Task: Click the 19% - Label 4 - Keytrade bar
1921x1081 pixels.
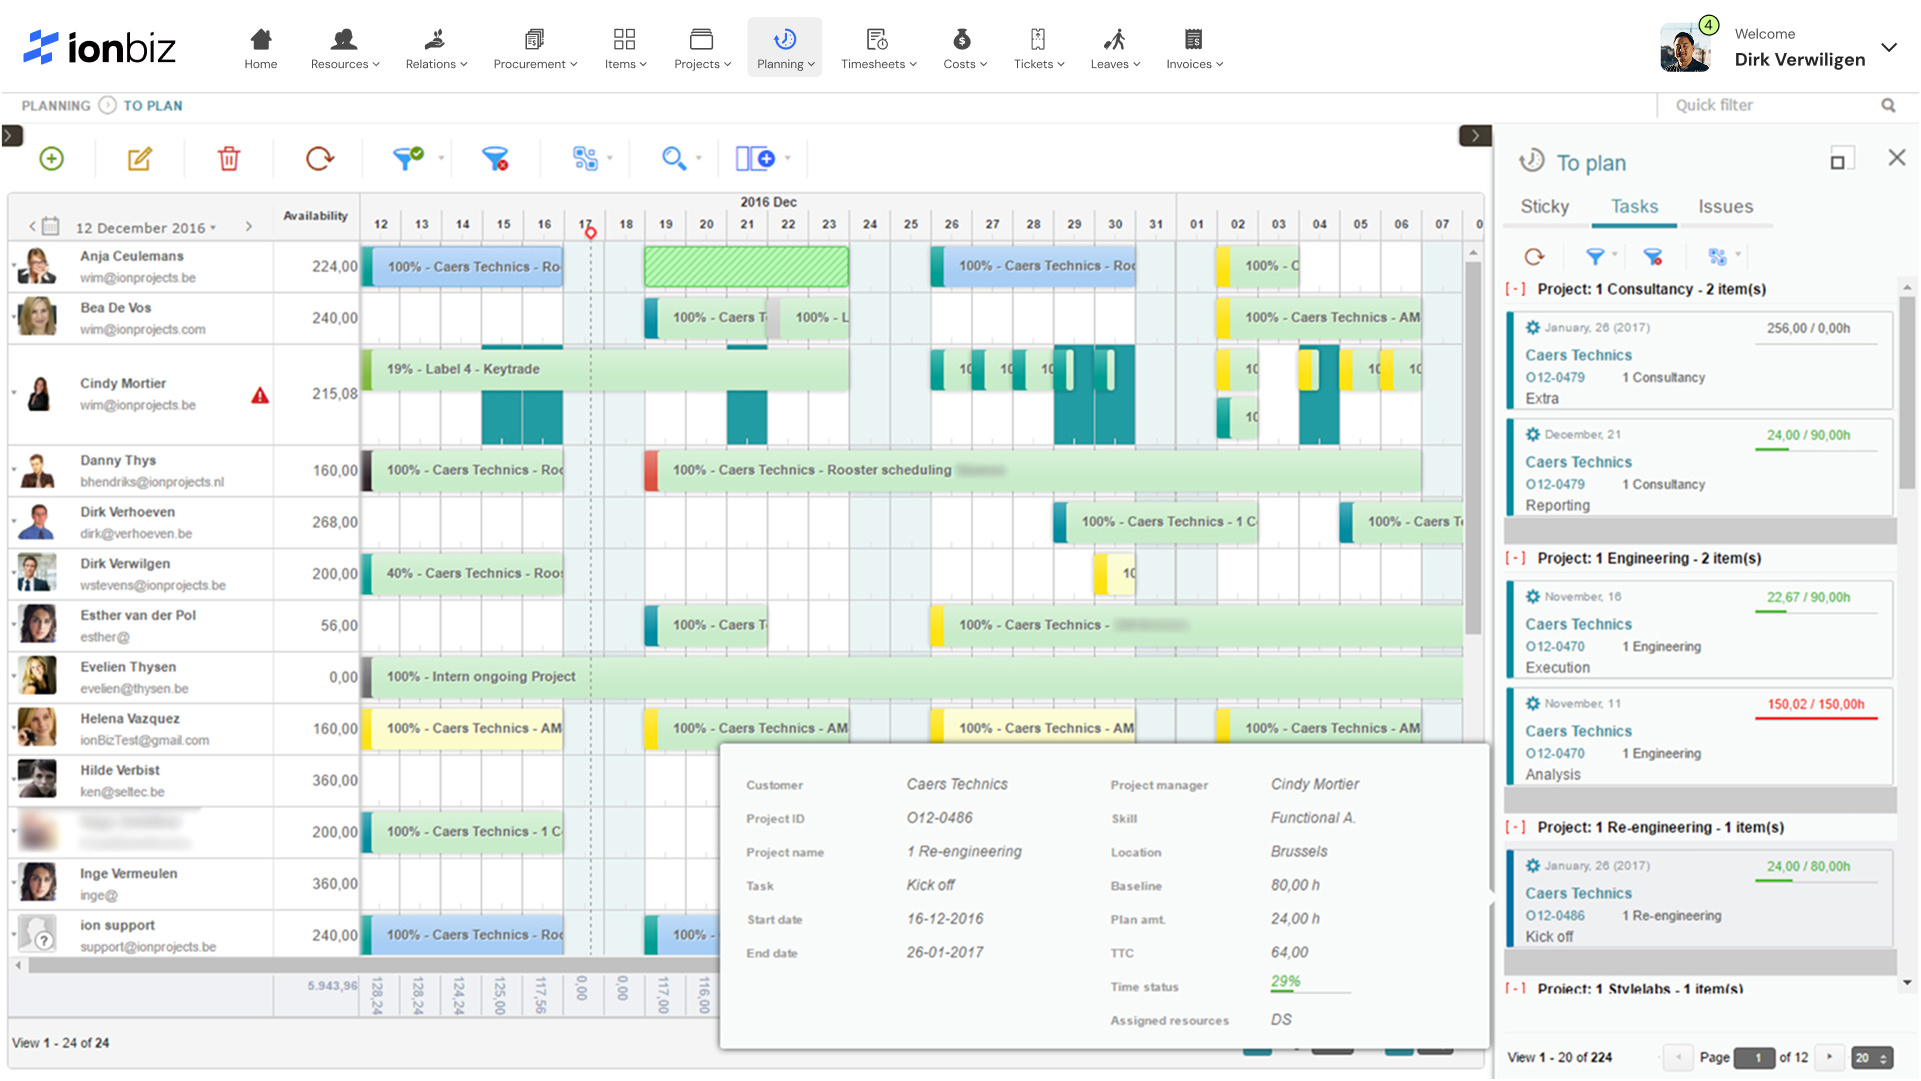Action: [x=605, y=369]
